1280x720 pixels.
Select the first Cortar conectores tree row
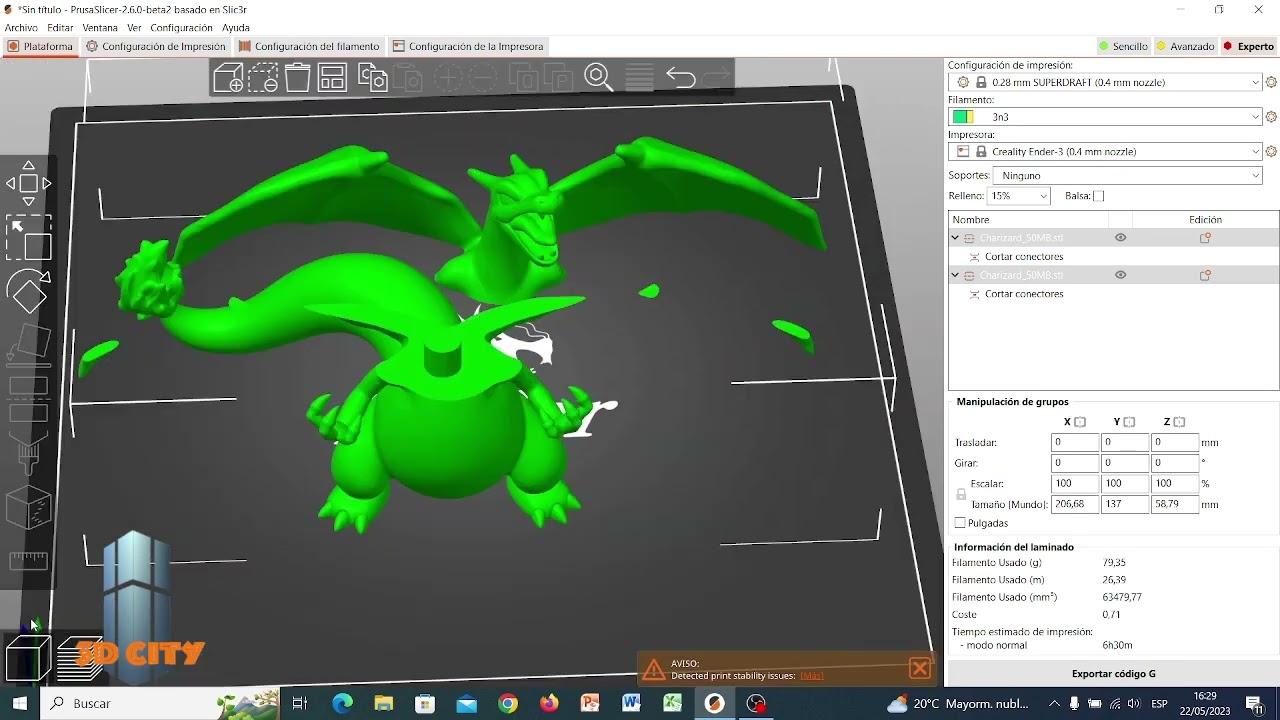click(1113, 257)
